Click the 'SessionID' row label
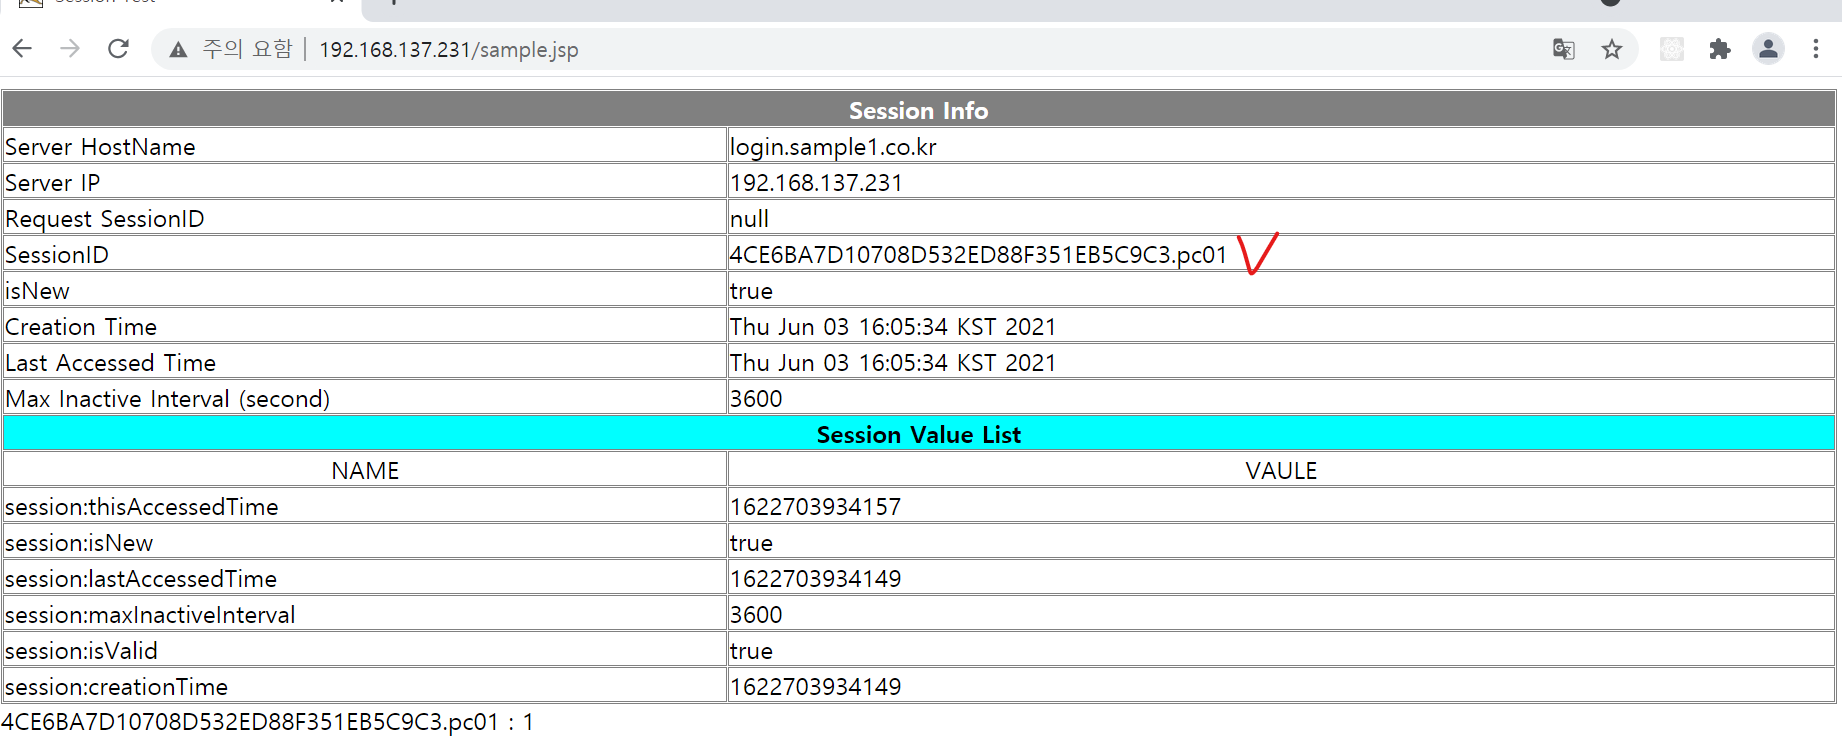Viewport: 1842px width, 740px height. click(x=57, y=255)
